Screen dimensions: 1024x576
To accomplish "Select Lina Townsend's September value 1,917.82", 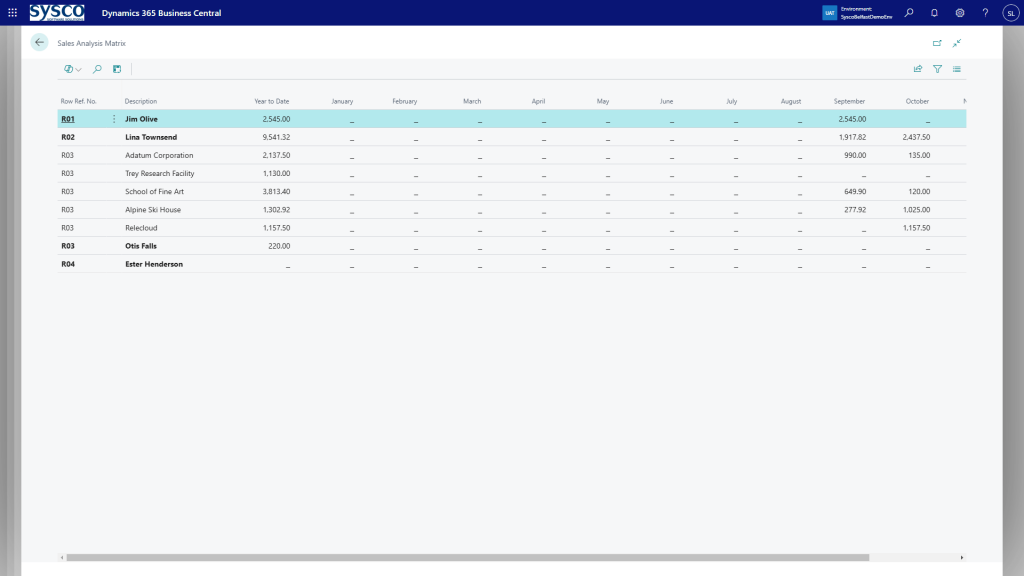I will tap(852, 137).
